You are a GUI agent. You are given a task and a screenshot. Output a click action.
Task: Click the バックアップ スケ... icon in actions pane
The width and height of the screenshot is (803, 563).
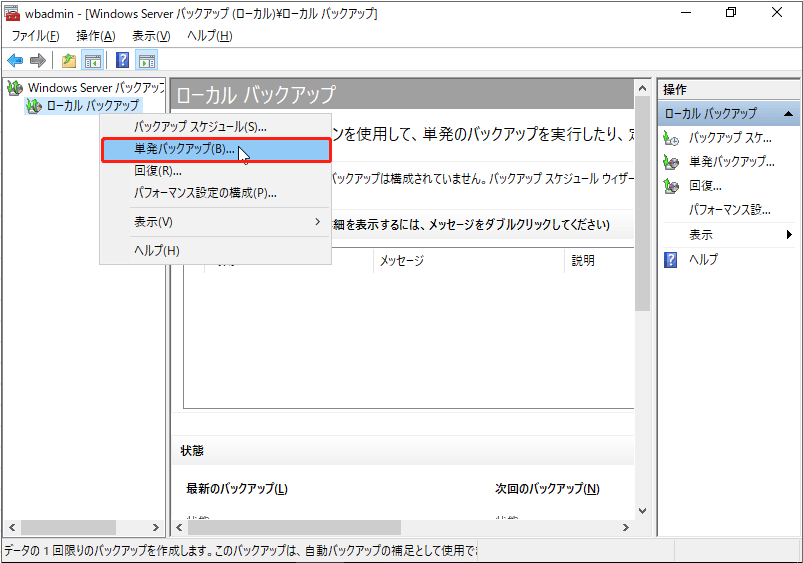pyautogui.click(x=671, y=138)
